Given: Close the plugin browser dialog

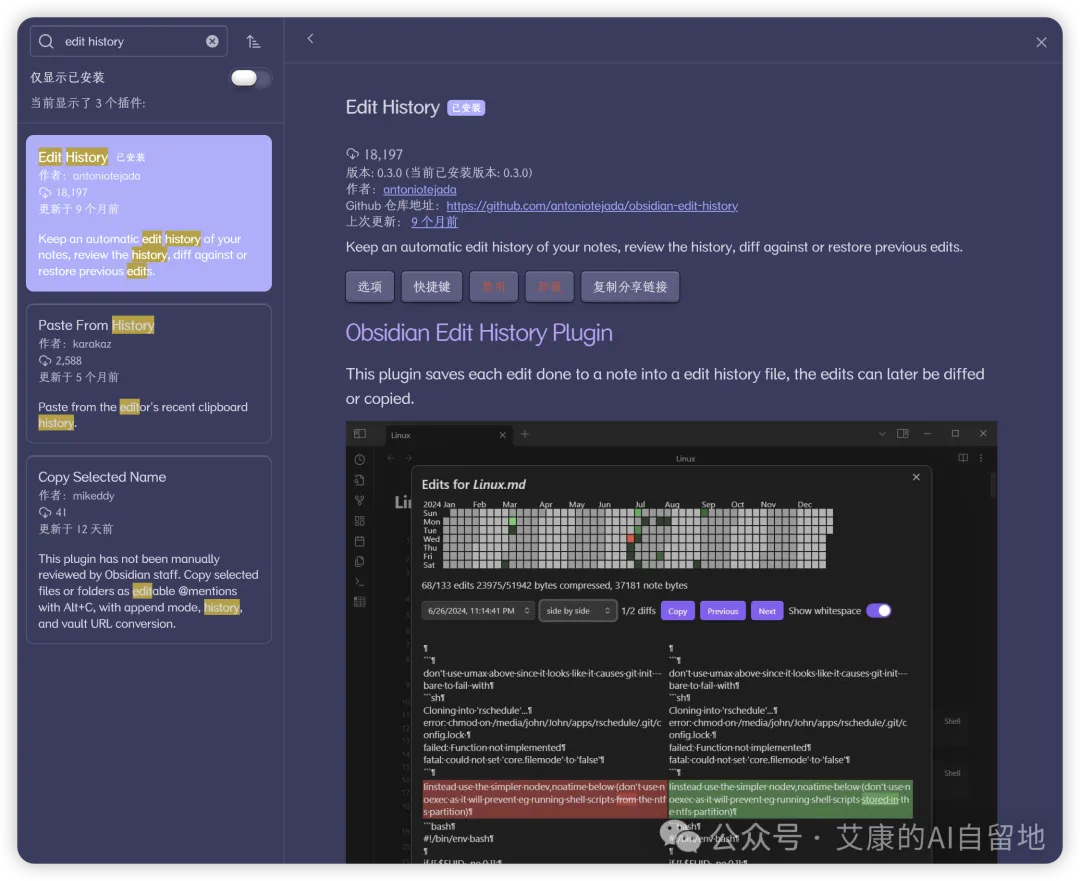Looking at the screenshot, I should click(1041, 43).
